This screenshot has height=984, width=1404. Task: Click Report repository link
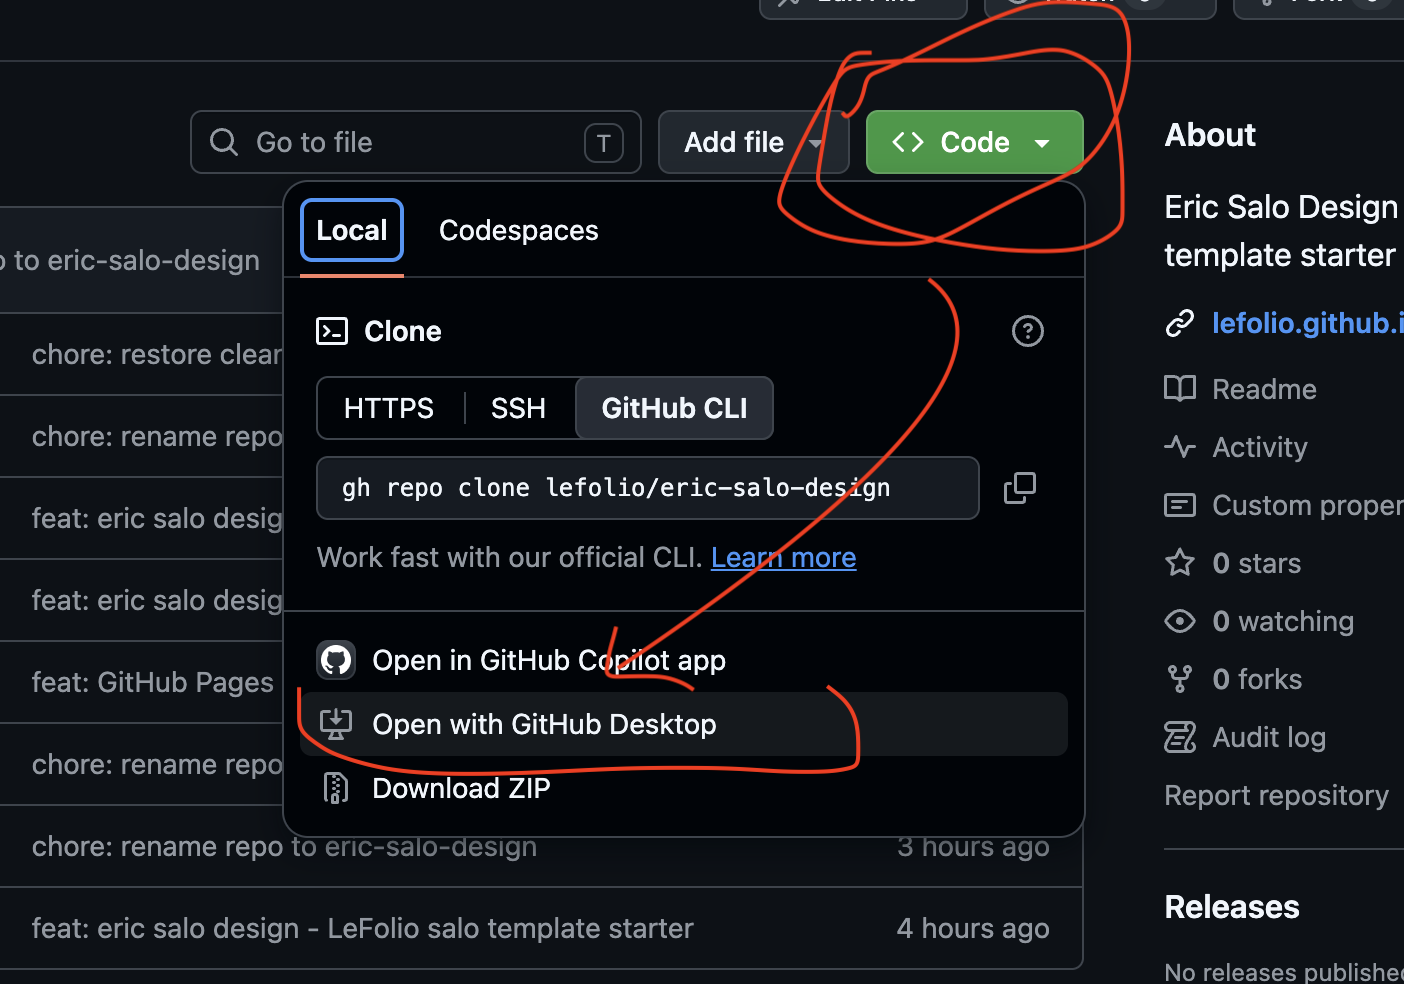click(x=1277, y=795)
